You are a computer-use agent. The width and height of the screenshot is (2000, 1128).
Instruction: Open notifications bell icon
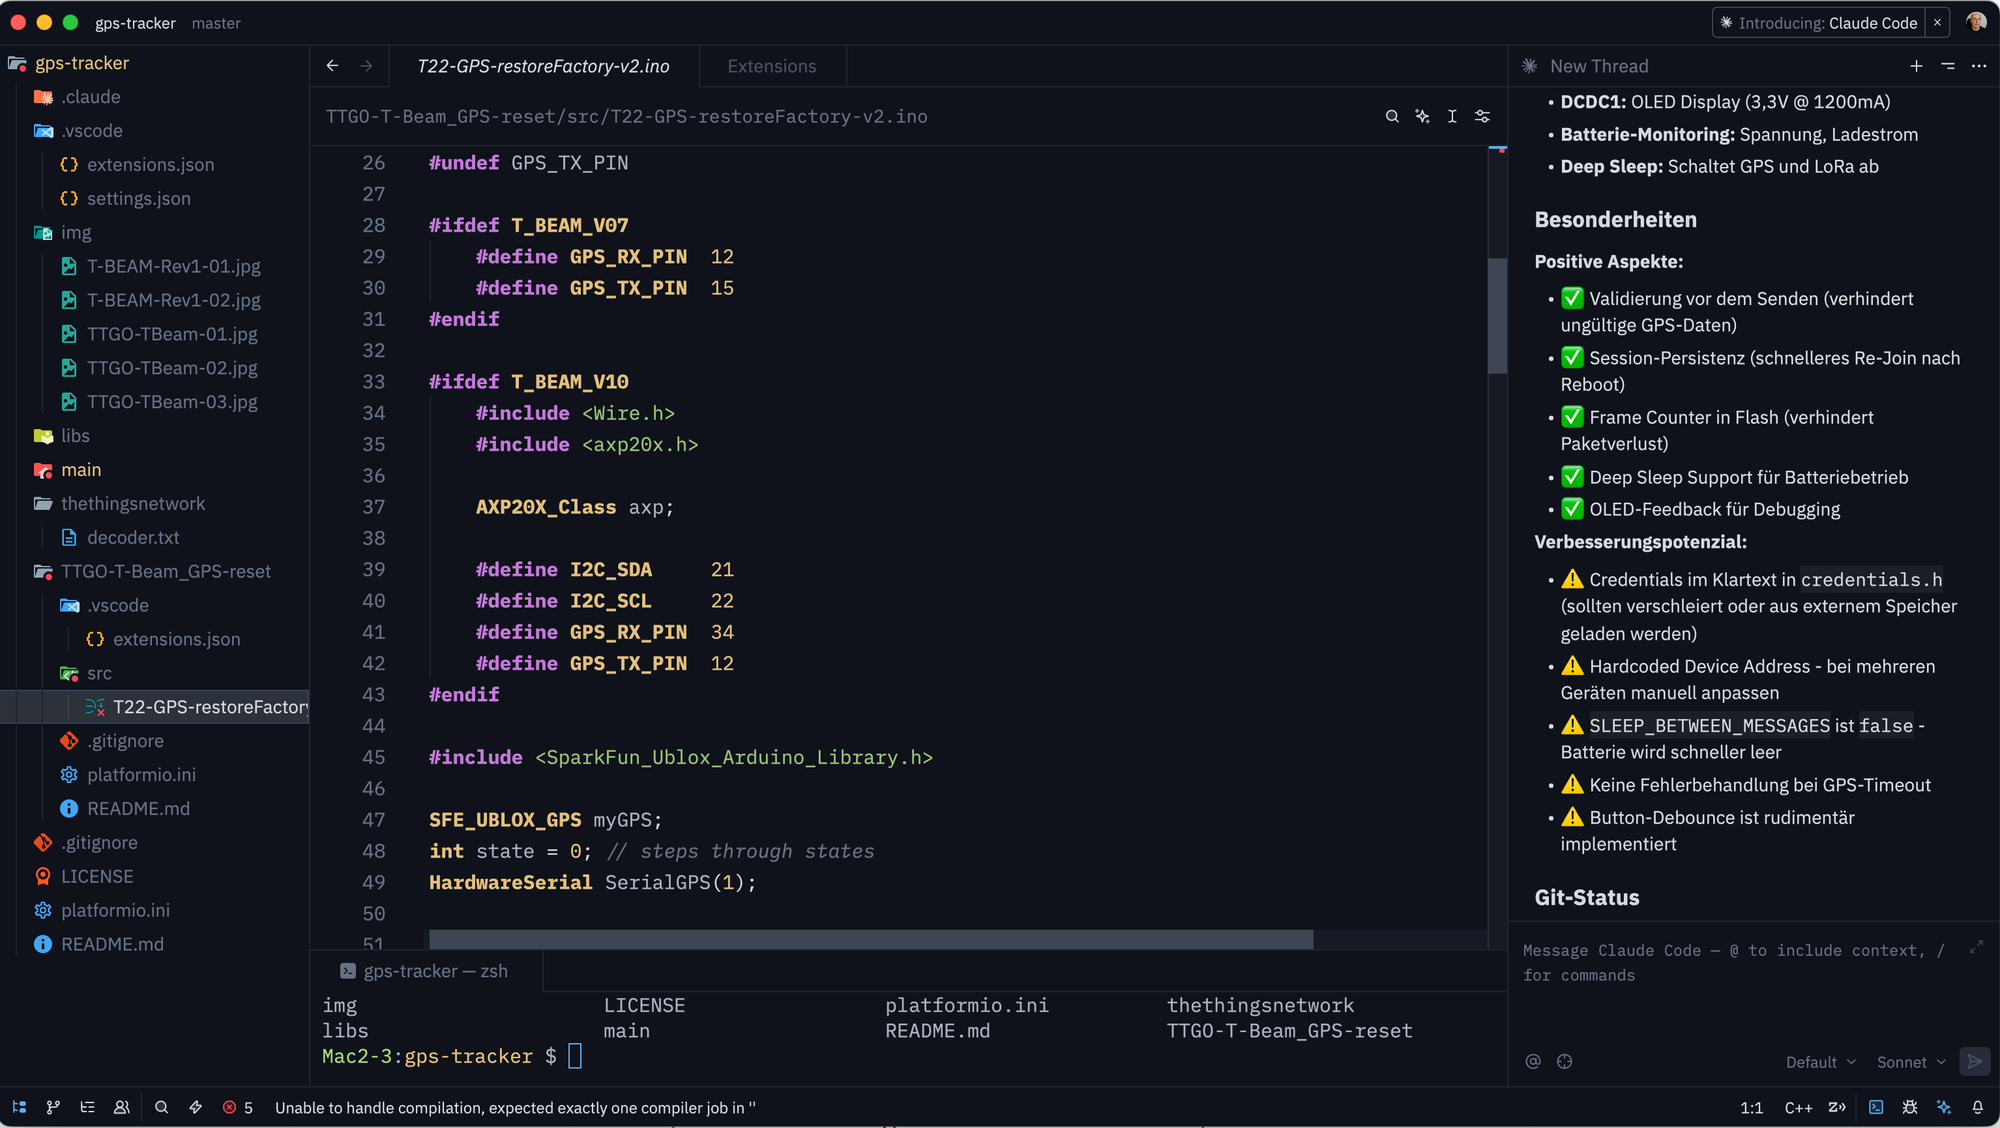[1977, 1107]
